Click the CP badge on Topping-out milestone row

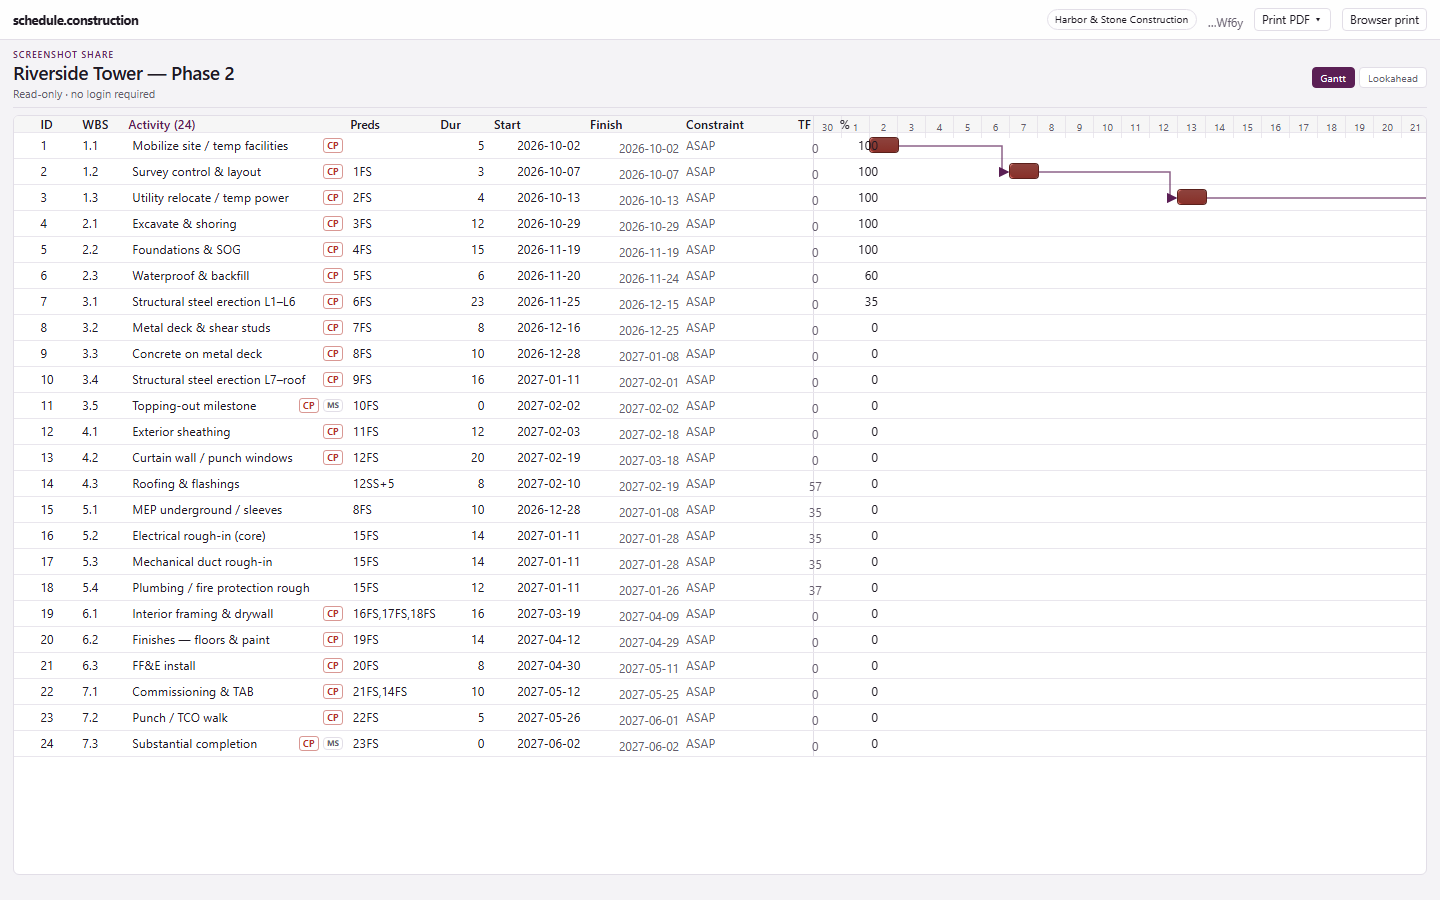coord(309,406)
